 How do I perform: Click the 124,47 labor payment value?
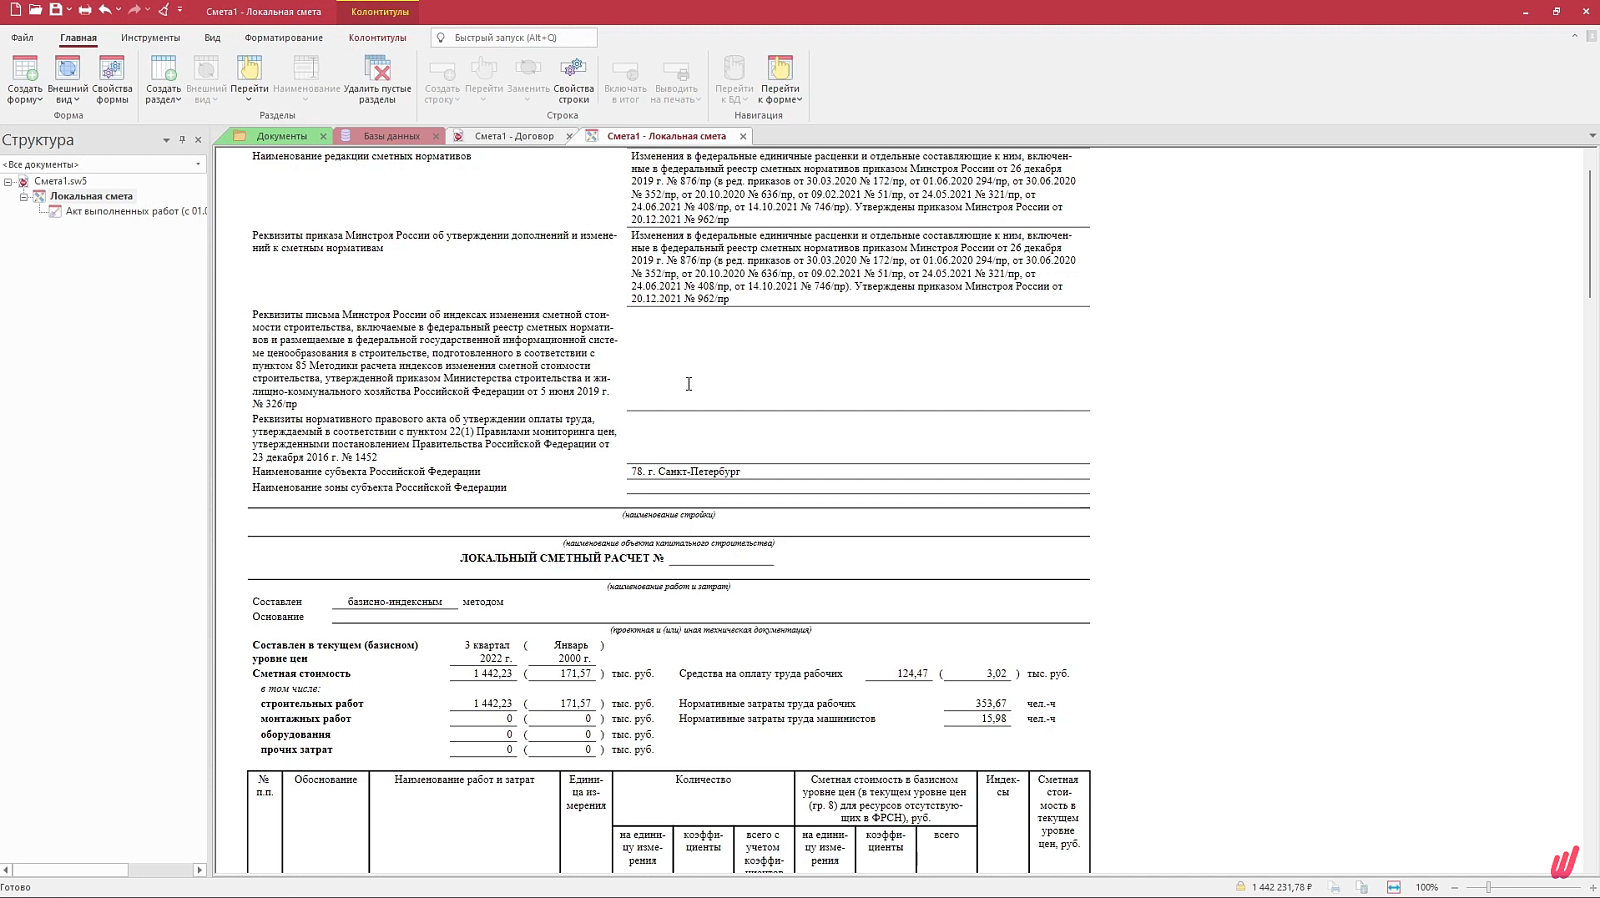point(899,674)
